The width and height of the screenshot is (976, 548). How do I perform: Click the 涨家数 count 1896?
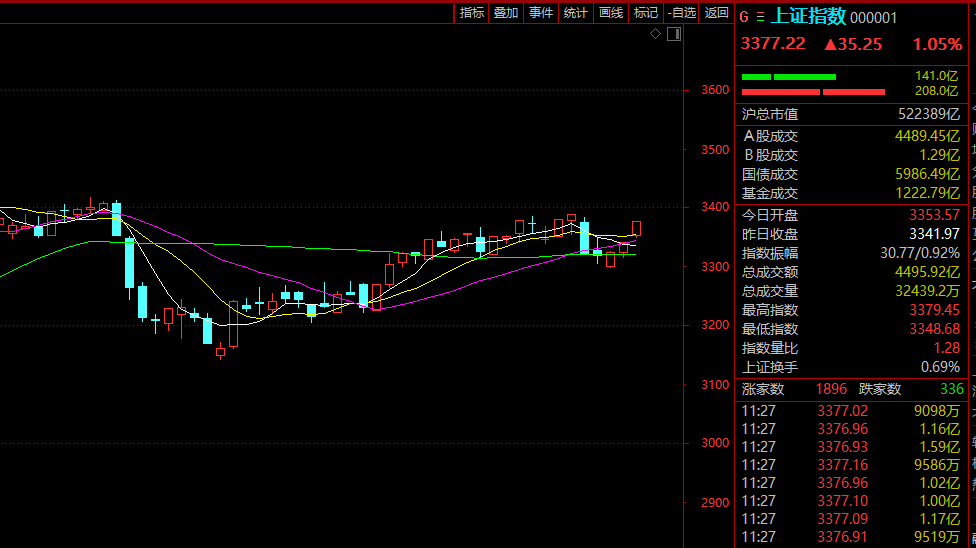click(x=831, y=389)
